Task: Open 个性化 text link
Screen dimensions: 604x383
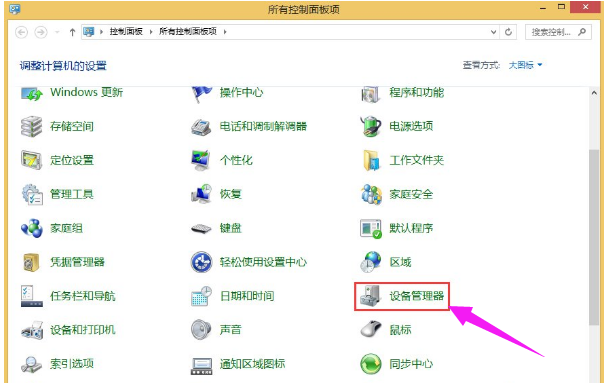Action: point(236,160)
